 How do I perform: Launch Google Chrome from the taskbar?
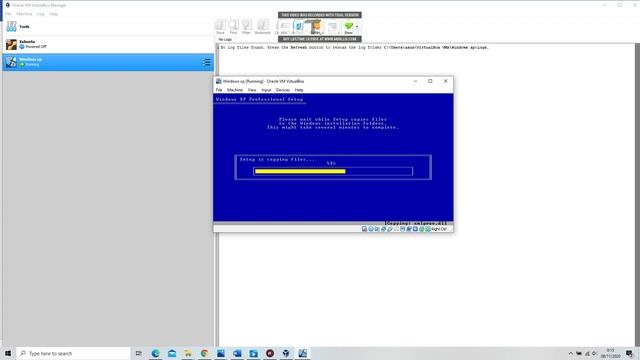click(204, 353)
